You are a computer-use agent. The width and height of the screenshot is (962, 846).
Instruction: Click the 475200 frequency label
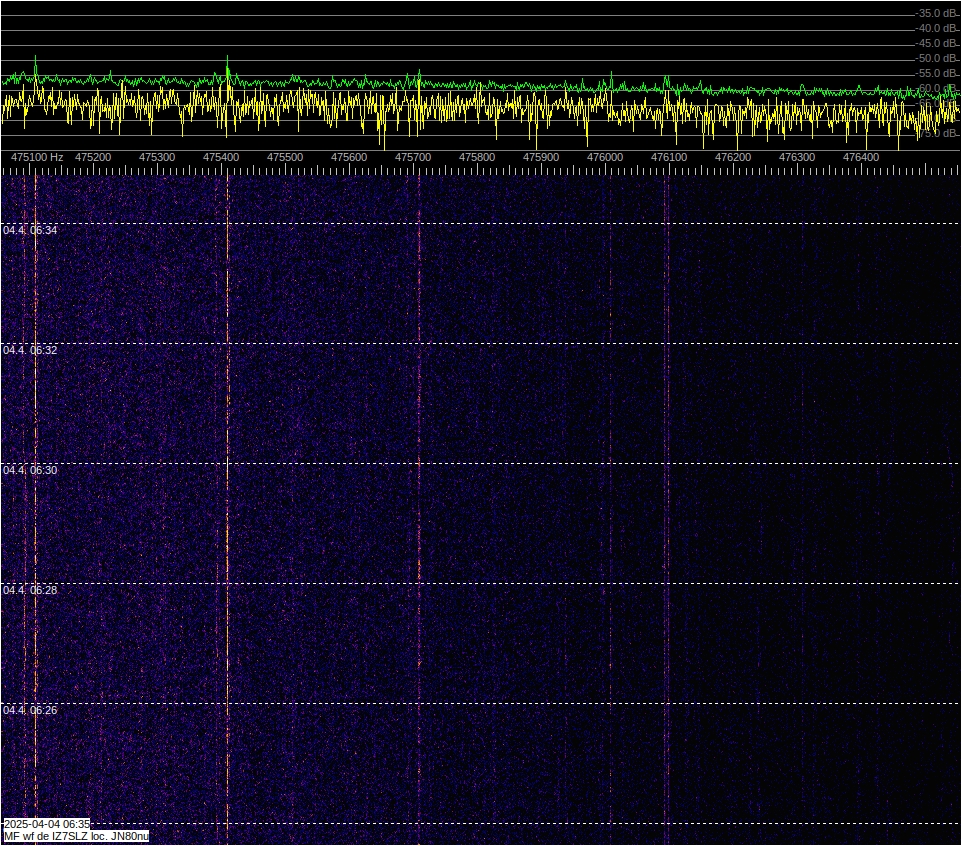93,157
